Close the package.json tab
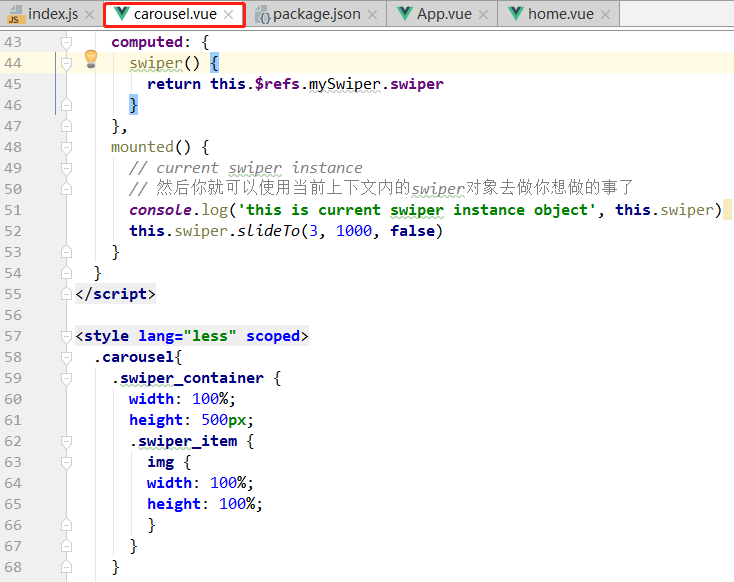 tap(372, 15)
